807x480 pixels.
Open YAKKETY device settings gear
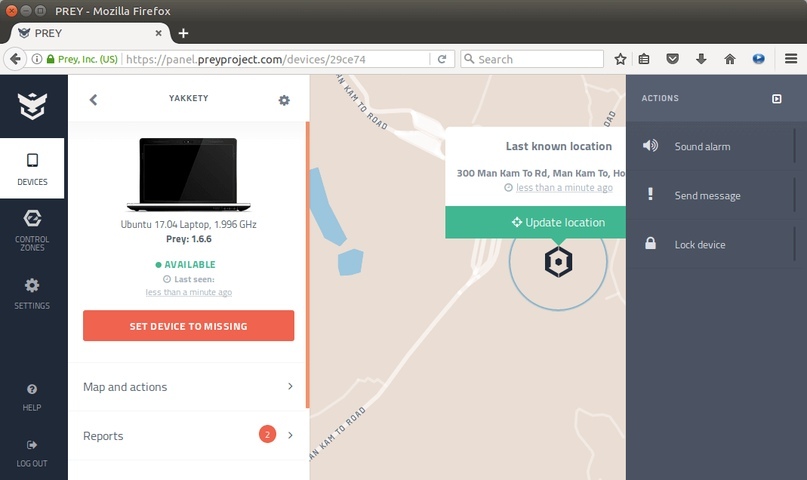[x=284, y=100]
